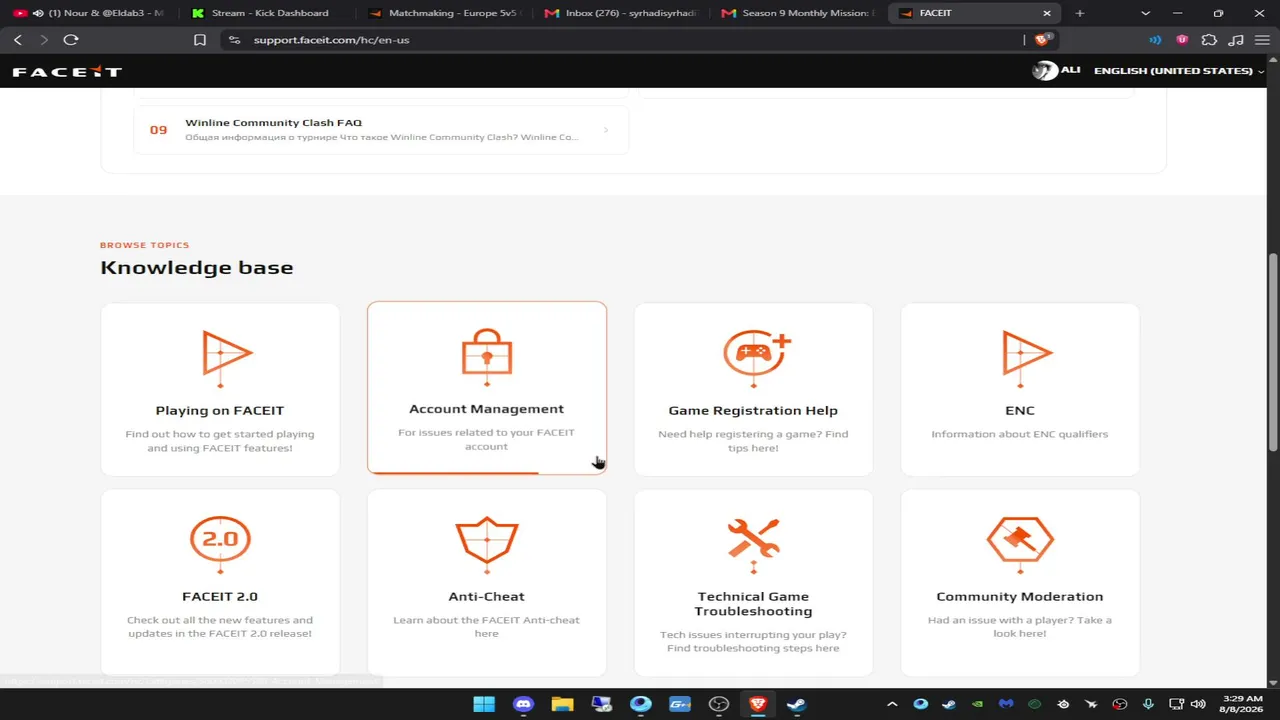Click the Game Registration Help gamepad icon

click(x=756, y=359)
